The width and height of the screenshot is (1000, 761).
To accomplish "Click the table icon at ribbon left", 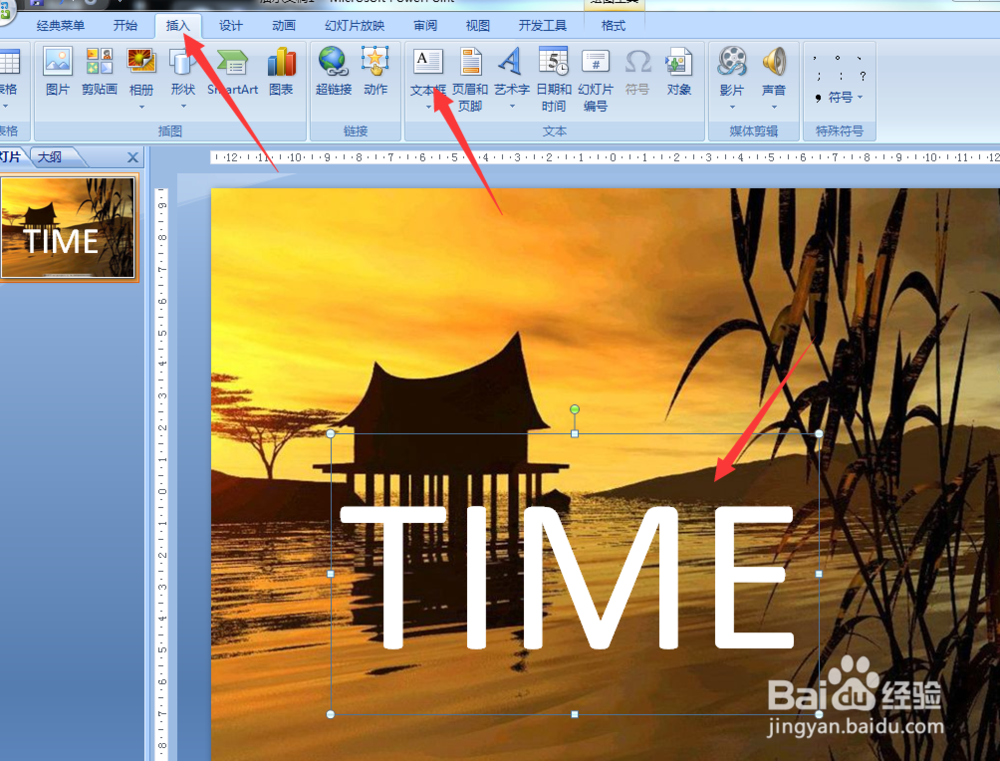I will click(9, 62).
